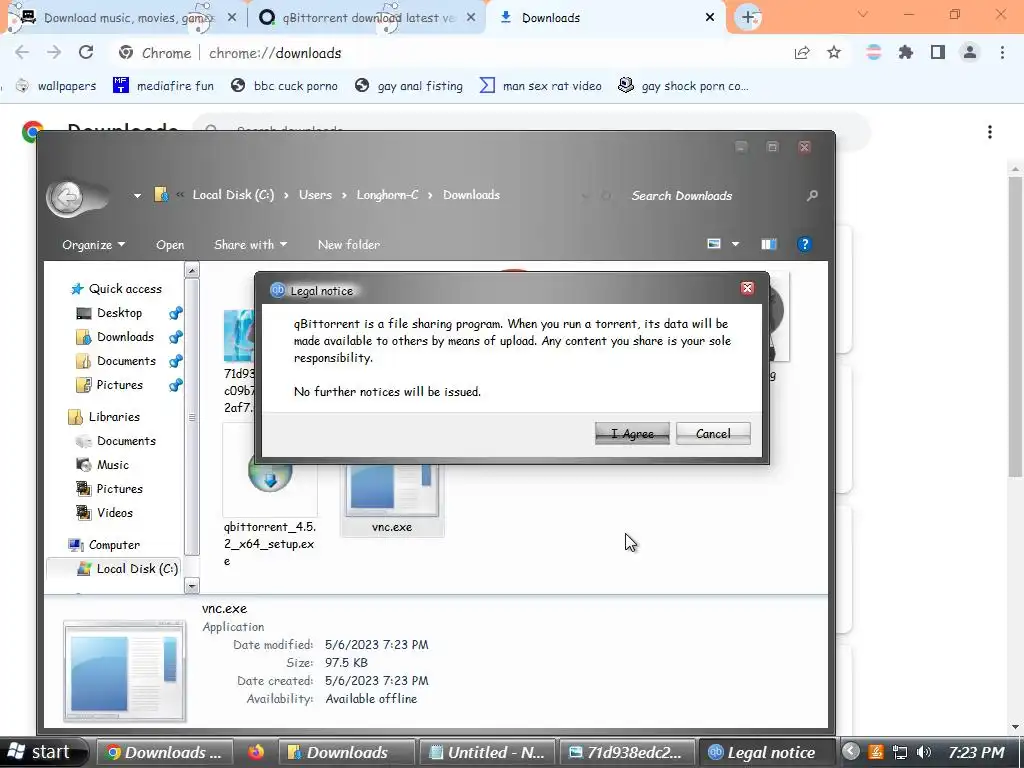Screen dimensions: 1024x768
Task: Click Downloads in the address breadcrumb
Action: [471, 195]
